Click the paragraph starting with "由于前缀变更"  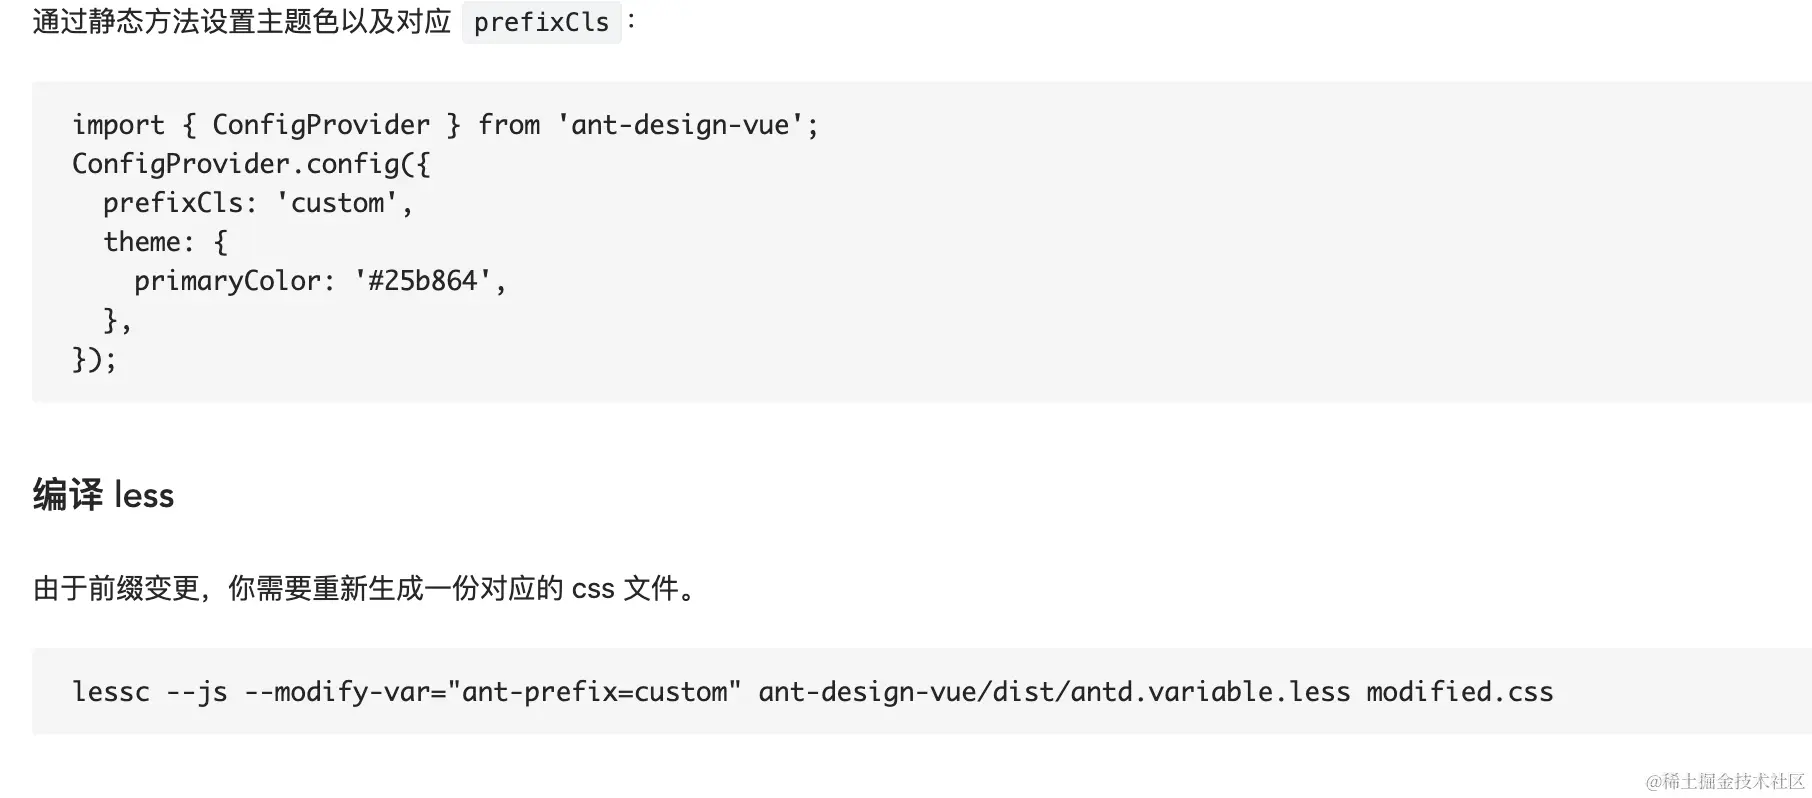(x=365, y=588)
